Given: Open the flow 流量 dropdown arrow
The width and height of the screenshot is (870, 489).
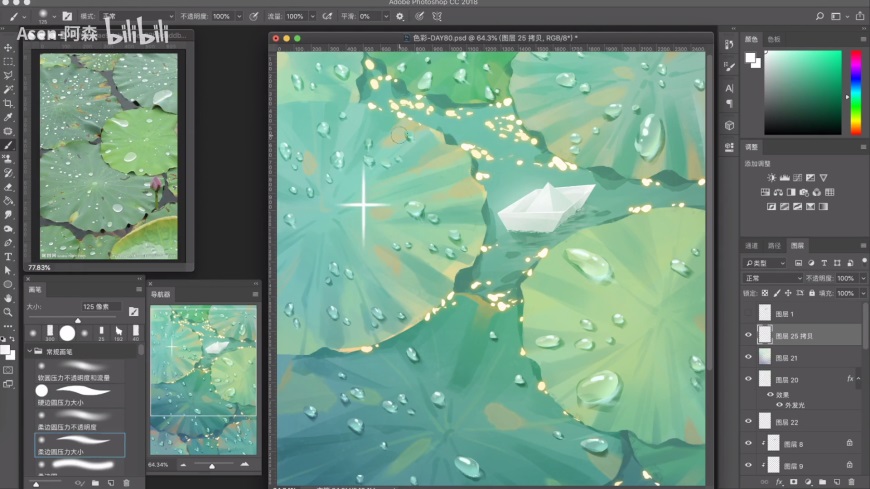Looking at the screenshot, I should 312,17.
